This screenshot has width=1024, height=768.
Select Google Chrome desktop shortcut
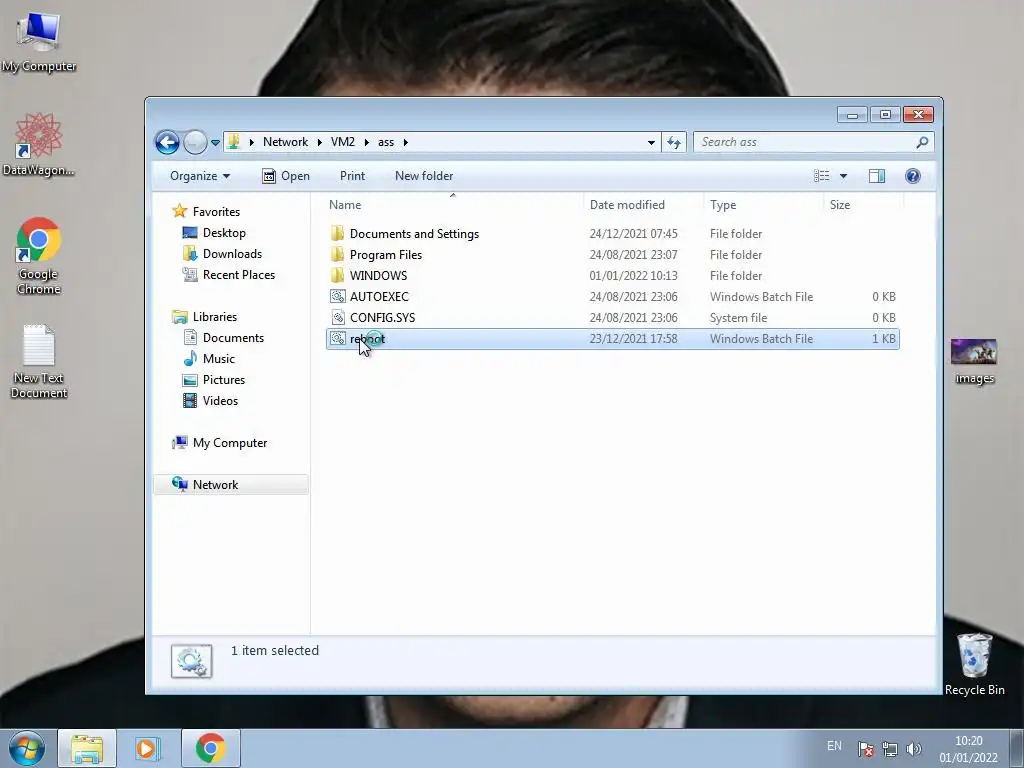(x=39, y=256)
